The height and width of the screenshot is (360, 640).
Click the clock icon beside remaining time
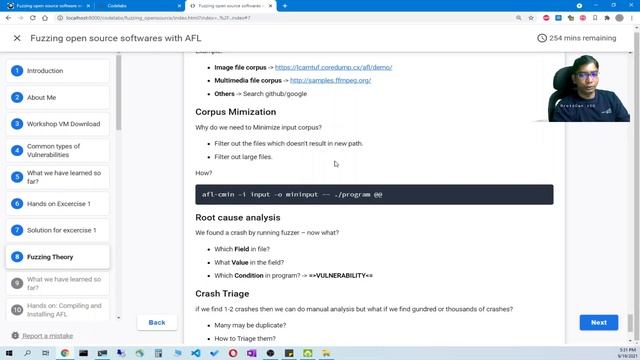542,38
